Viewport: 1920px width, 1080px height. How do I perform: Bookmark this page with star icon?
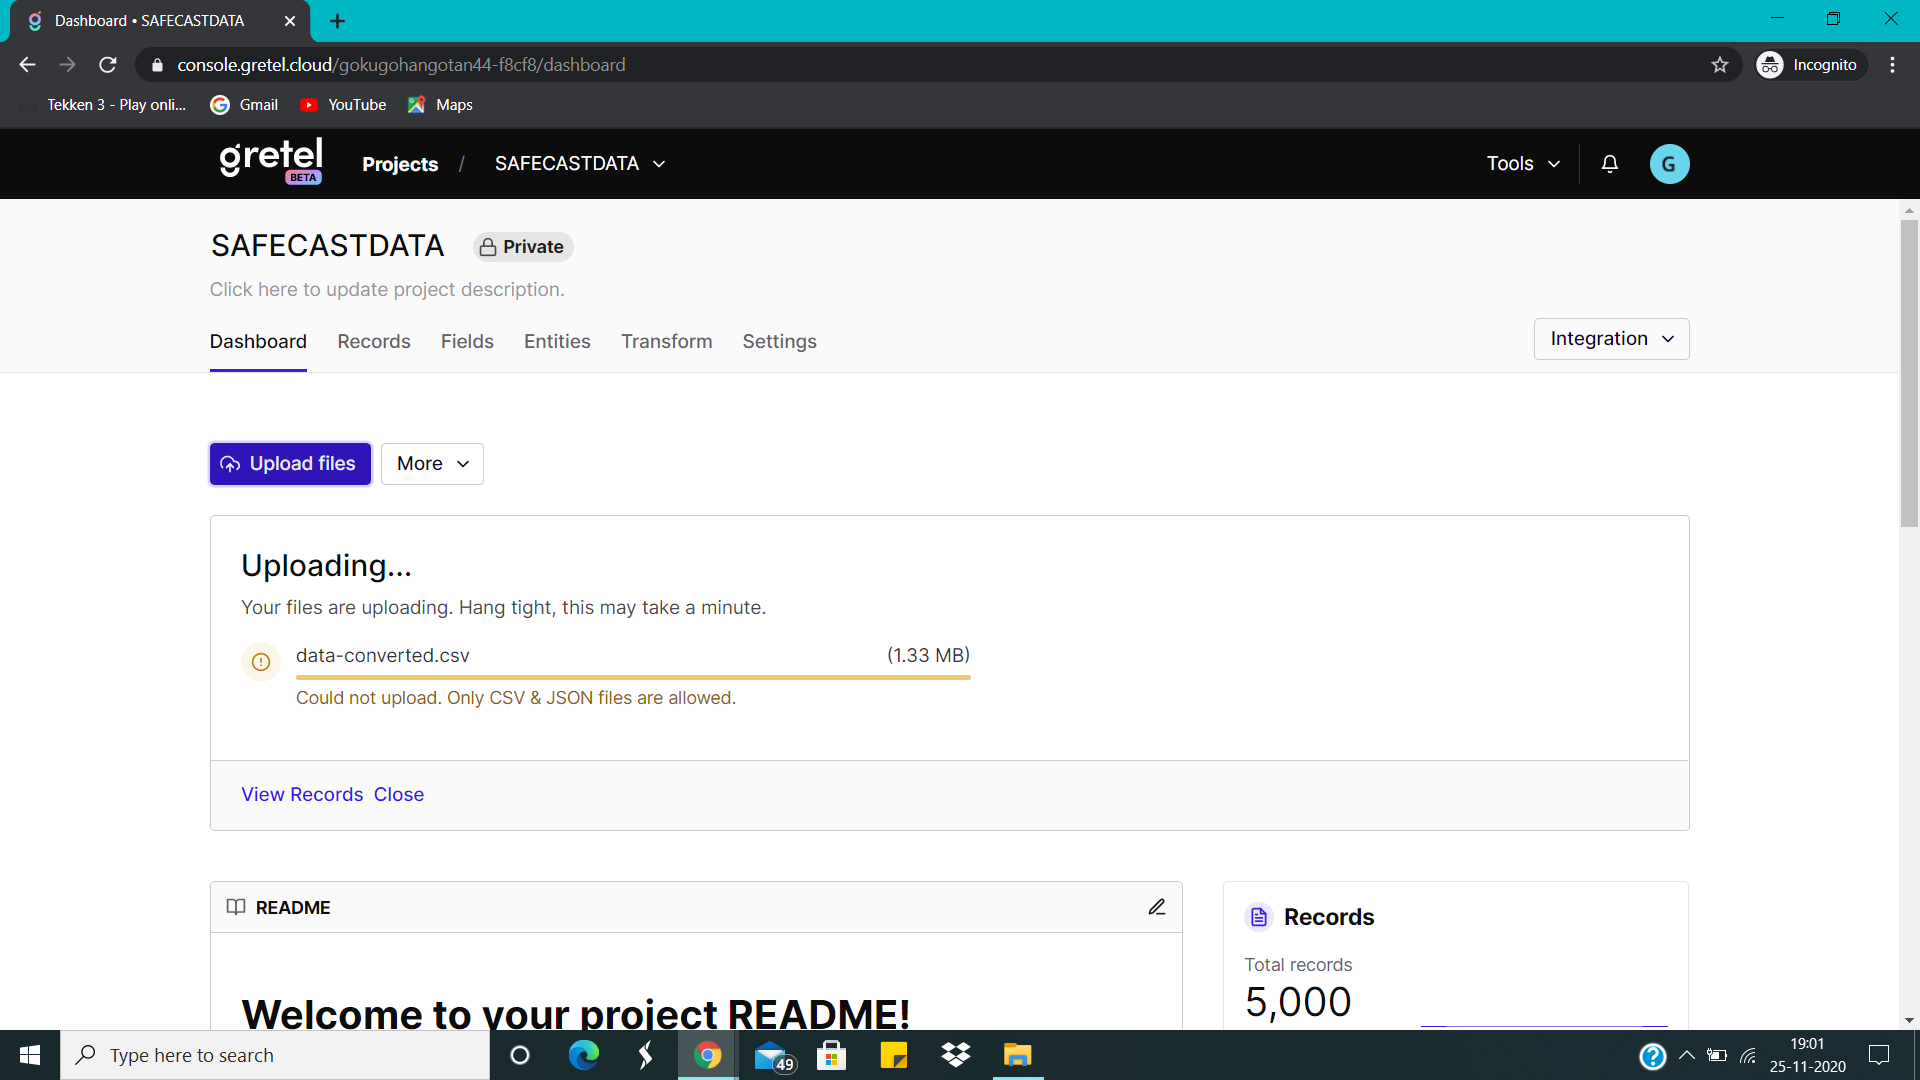(x=1719, y=65)
